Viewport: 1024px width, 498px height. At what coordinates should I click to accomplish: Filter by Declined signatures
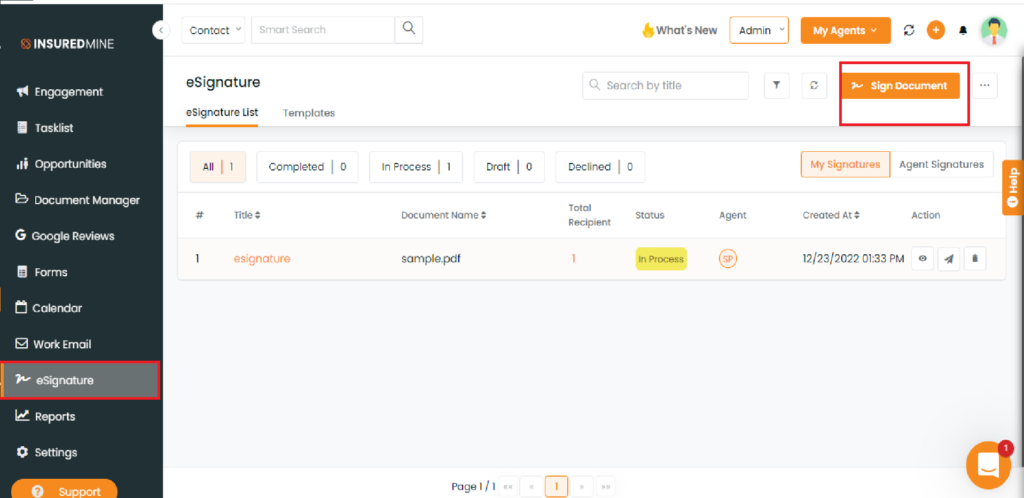(600, 167)
